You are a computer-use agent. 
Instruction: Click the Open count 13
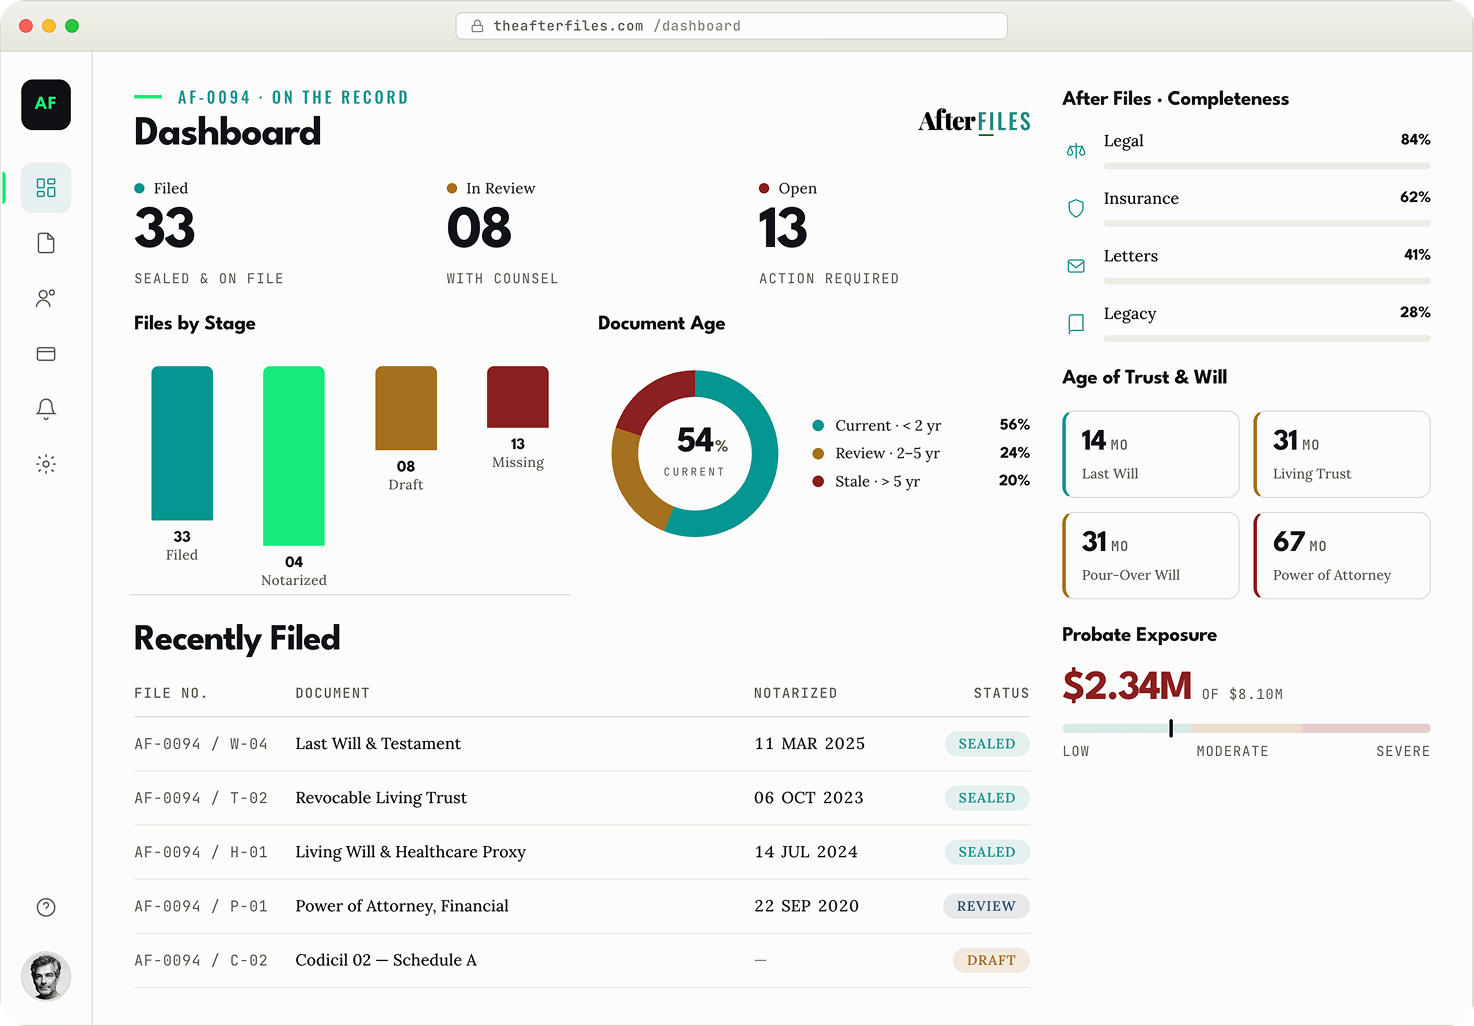[783, 228]
